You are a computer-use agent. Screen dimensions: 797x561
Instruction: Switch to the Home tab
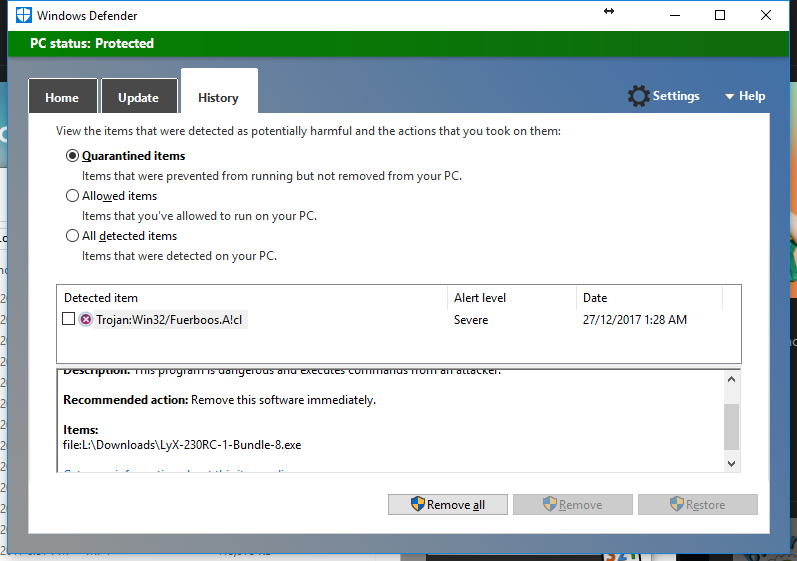click(63, 96)
